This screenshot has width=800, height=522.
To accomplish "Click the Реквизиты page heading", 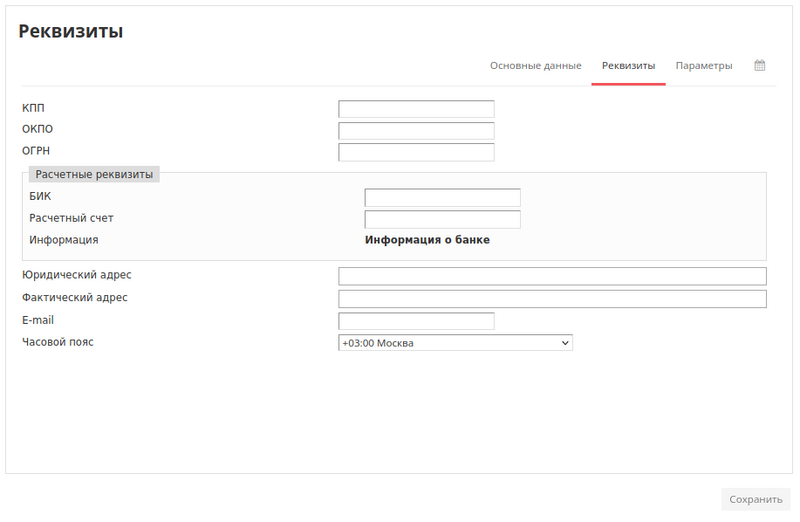I will [71, 31].
